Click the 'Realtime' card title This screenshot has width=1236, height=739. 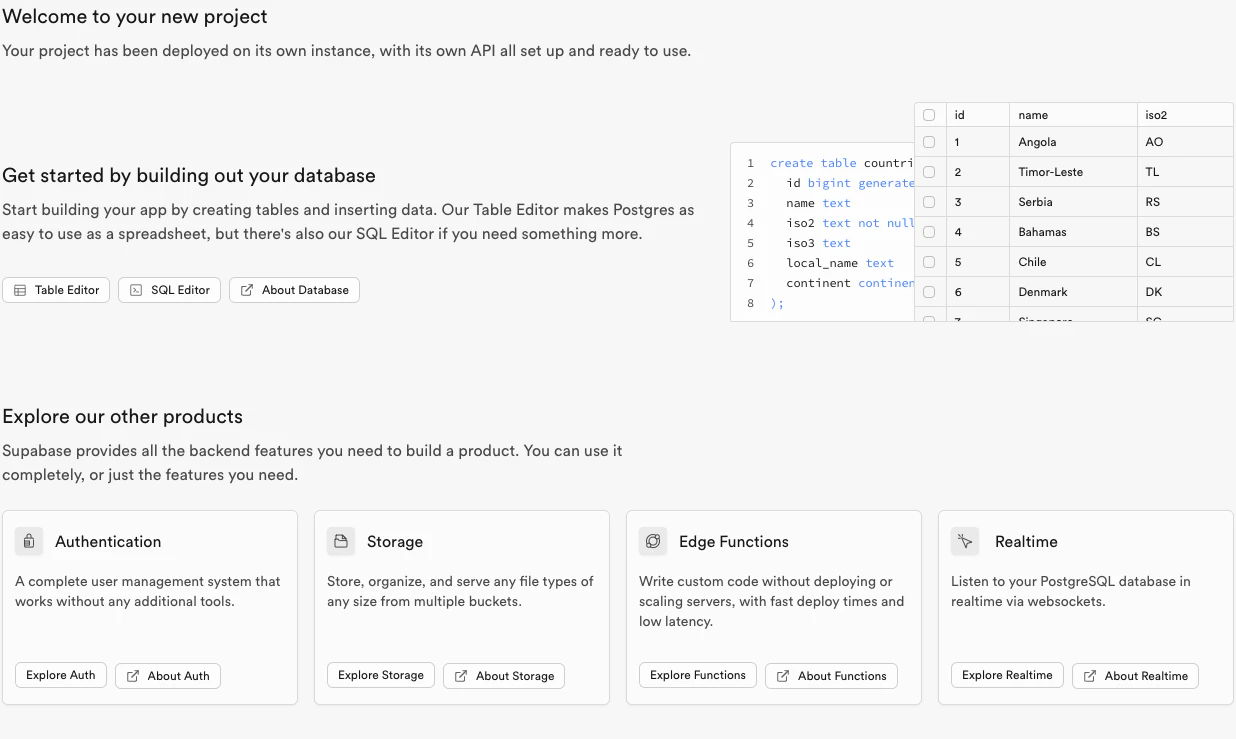pyautogui.click(x=1026, y=541)
